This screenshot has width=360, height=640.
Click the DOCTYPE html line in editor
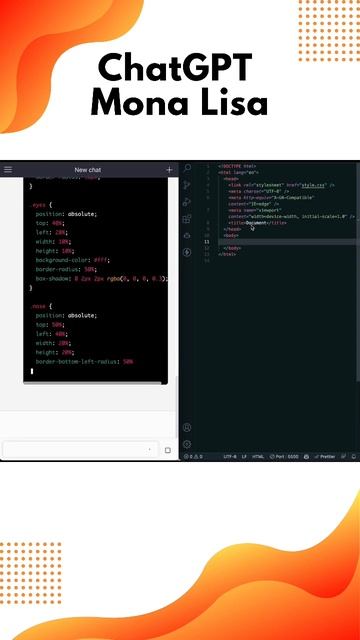point(237,166)
